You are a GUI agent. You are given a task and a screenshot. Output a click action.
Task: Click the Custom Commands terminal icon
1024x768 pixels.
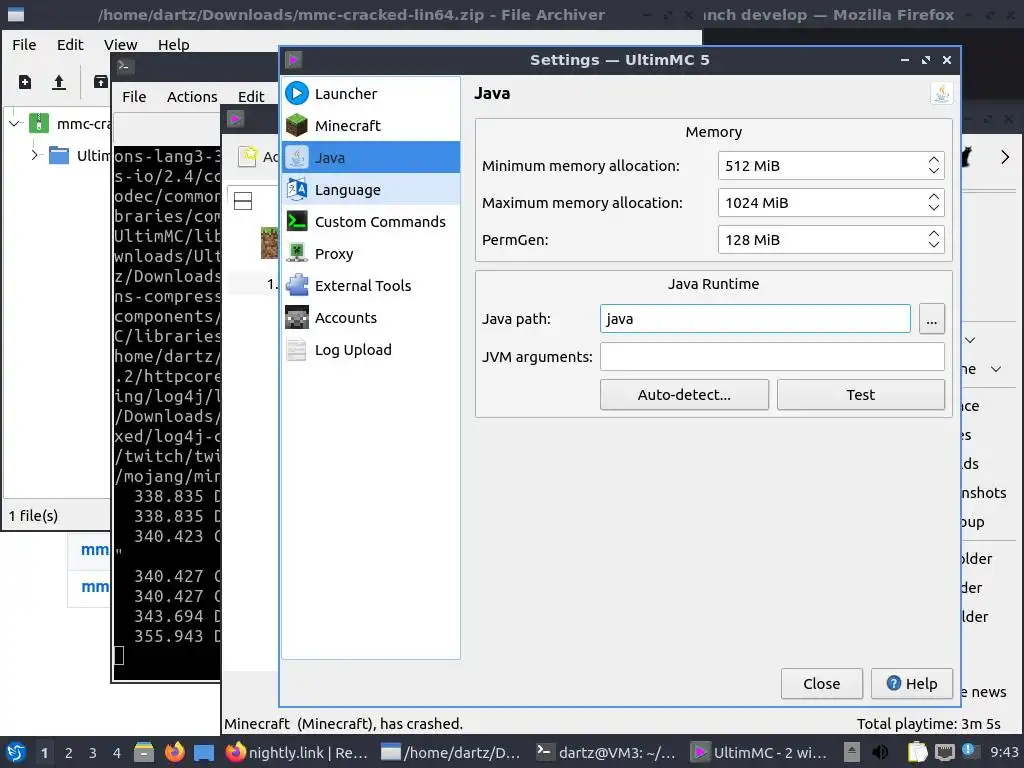click(296, 221)
